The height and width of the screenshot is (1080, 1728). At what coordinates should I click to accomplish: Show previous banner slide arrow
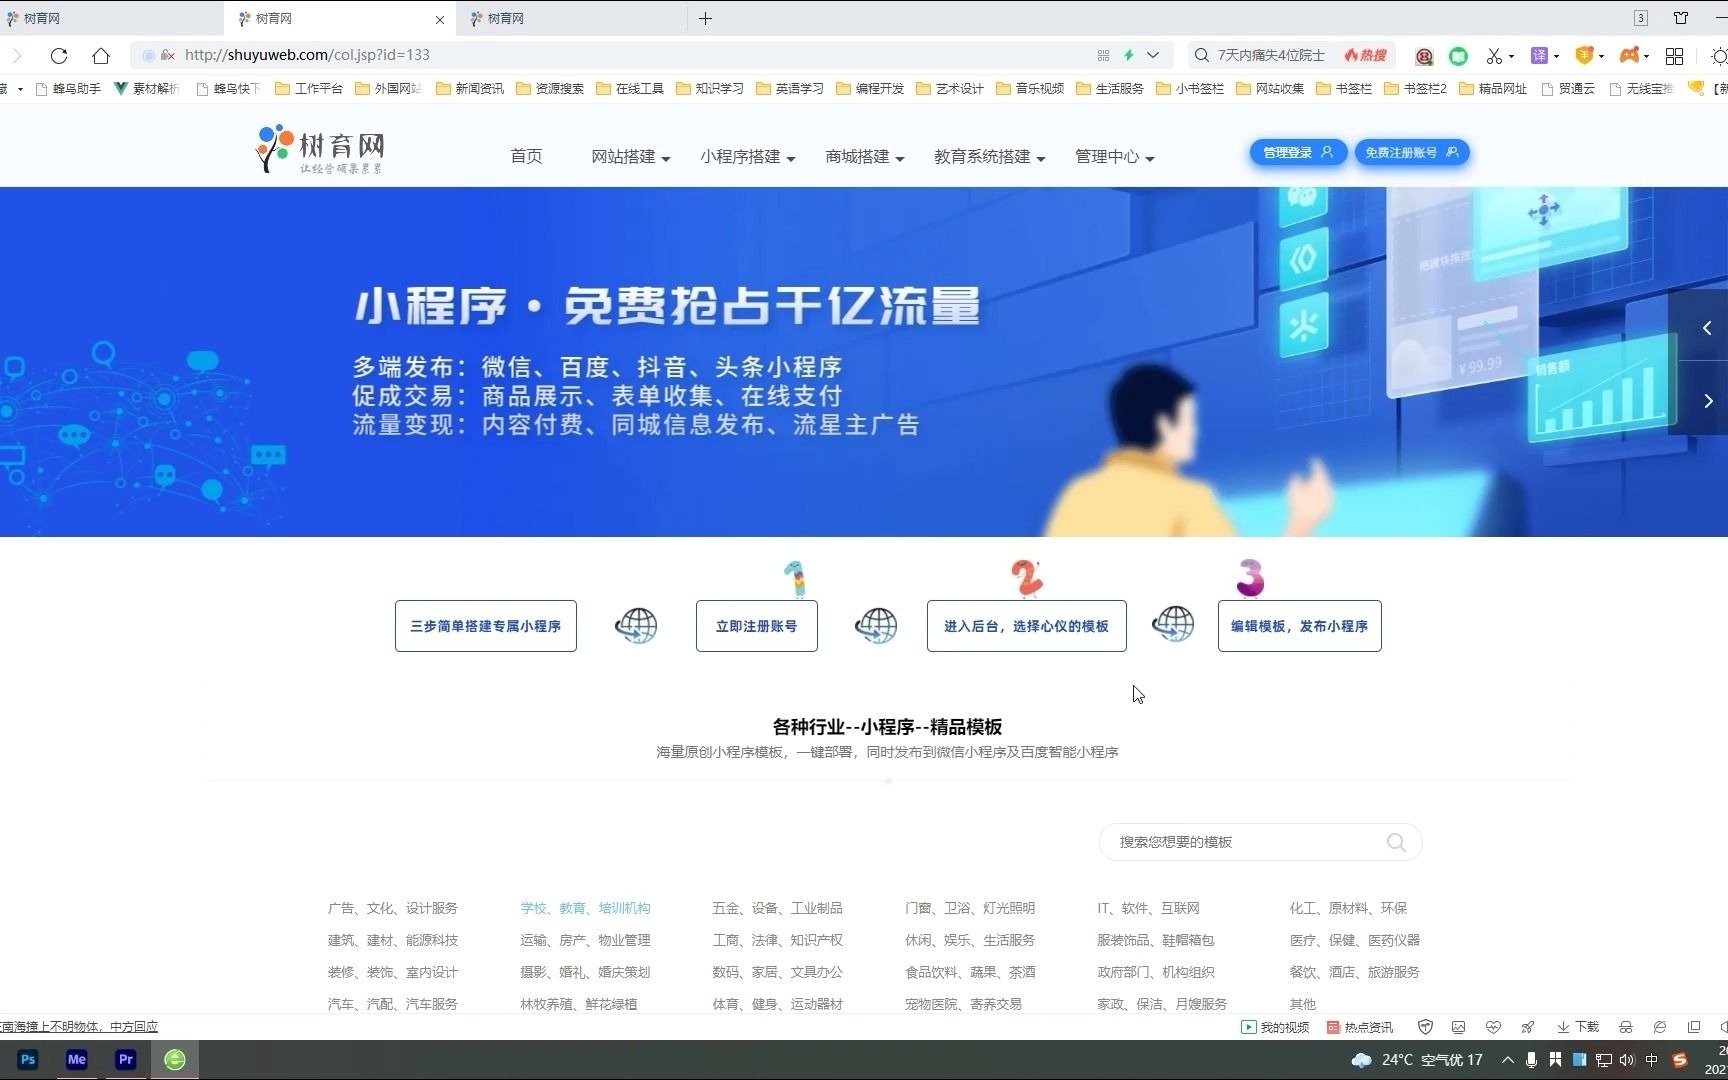(x=1707, y=328)
